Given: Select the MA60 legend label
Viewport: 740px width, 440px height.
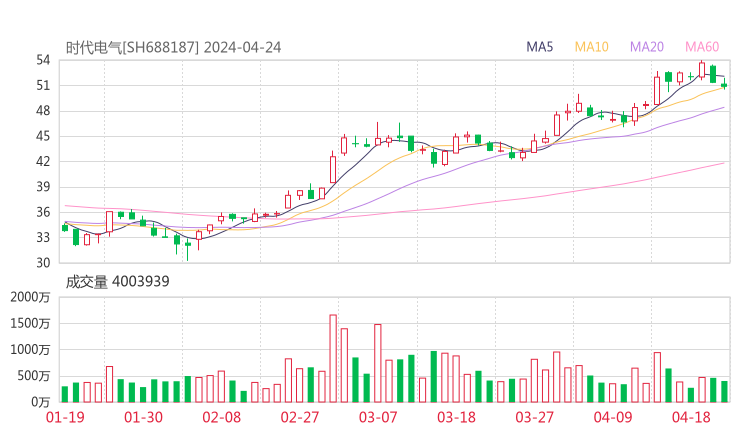Looking at the screenshot, I should [x=702, y=47].
